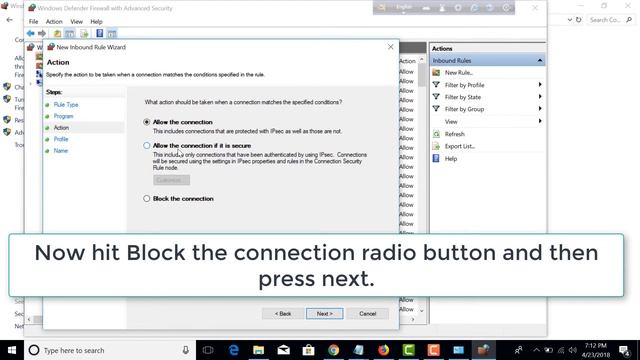
Task: Click the Forward arrow in firewall toolbar
Action: tap(42, 33)
